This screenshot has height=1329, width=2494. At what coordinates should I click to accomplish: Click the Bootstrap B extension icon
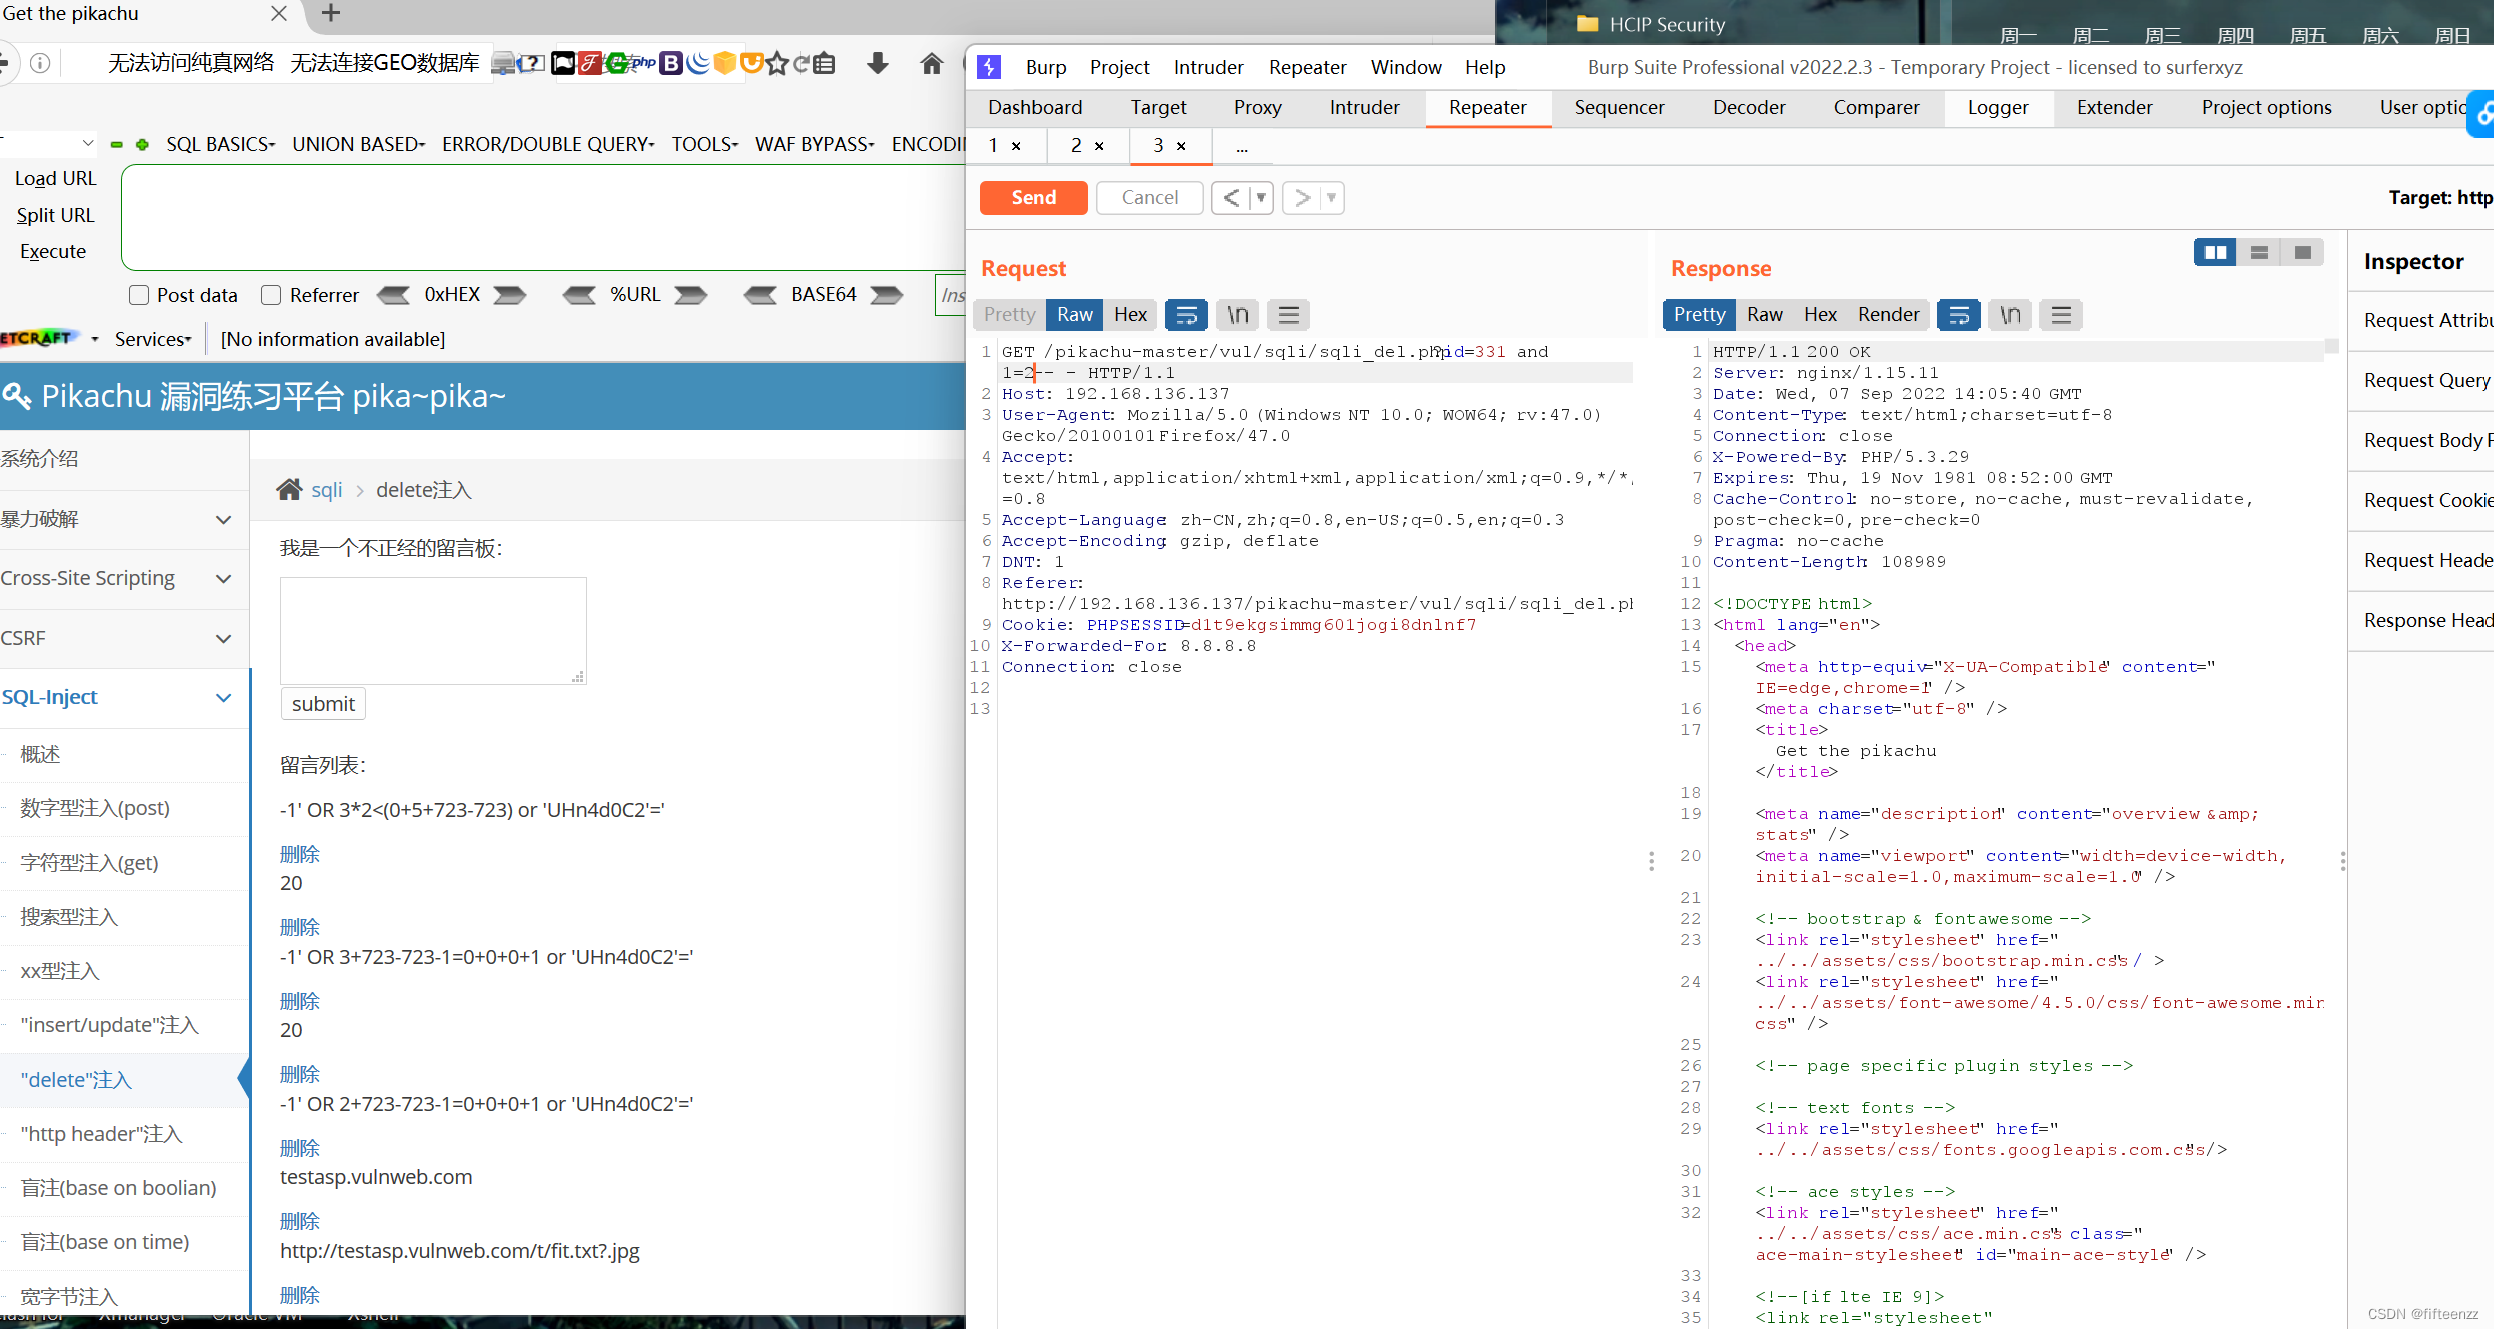[x=671, y=63]
